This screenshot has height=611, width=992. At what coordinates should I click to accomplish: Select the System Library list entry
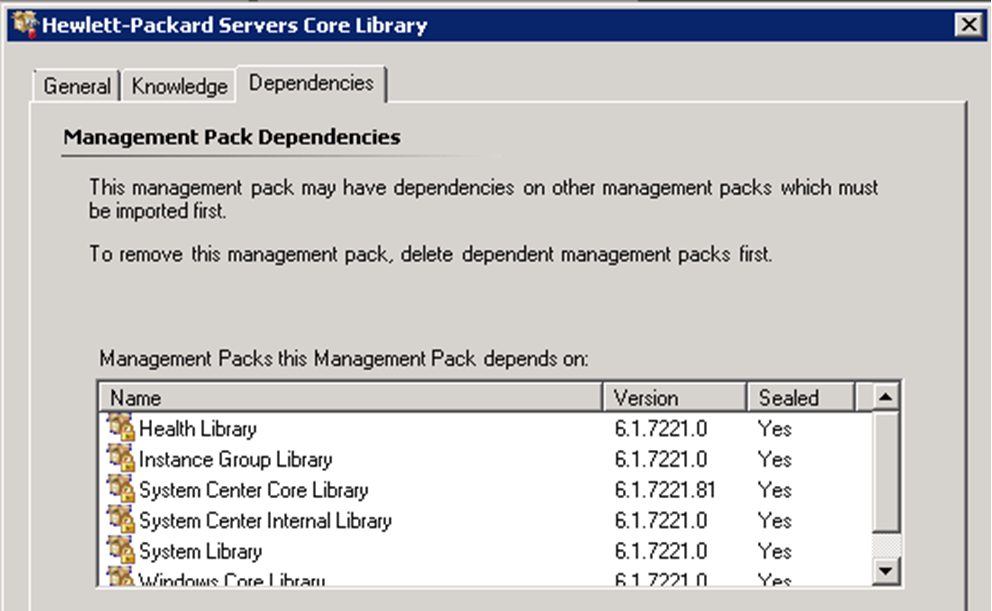[x=200, y=551]
